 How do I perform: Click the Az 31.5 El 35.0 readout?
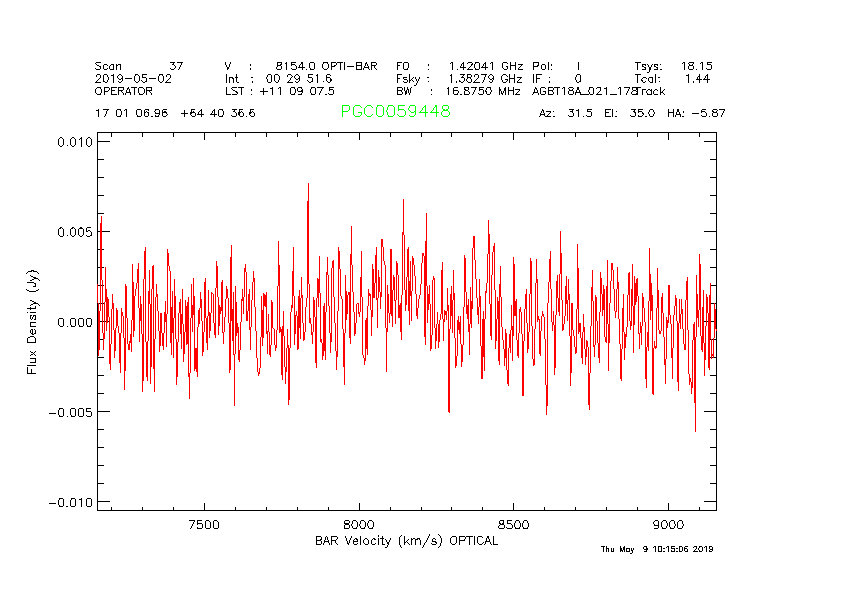click(x=597, y=113)
